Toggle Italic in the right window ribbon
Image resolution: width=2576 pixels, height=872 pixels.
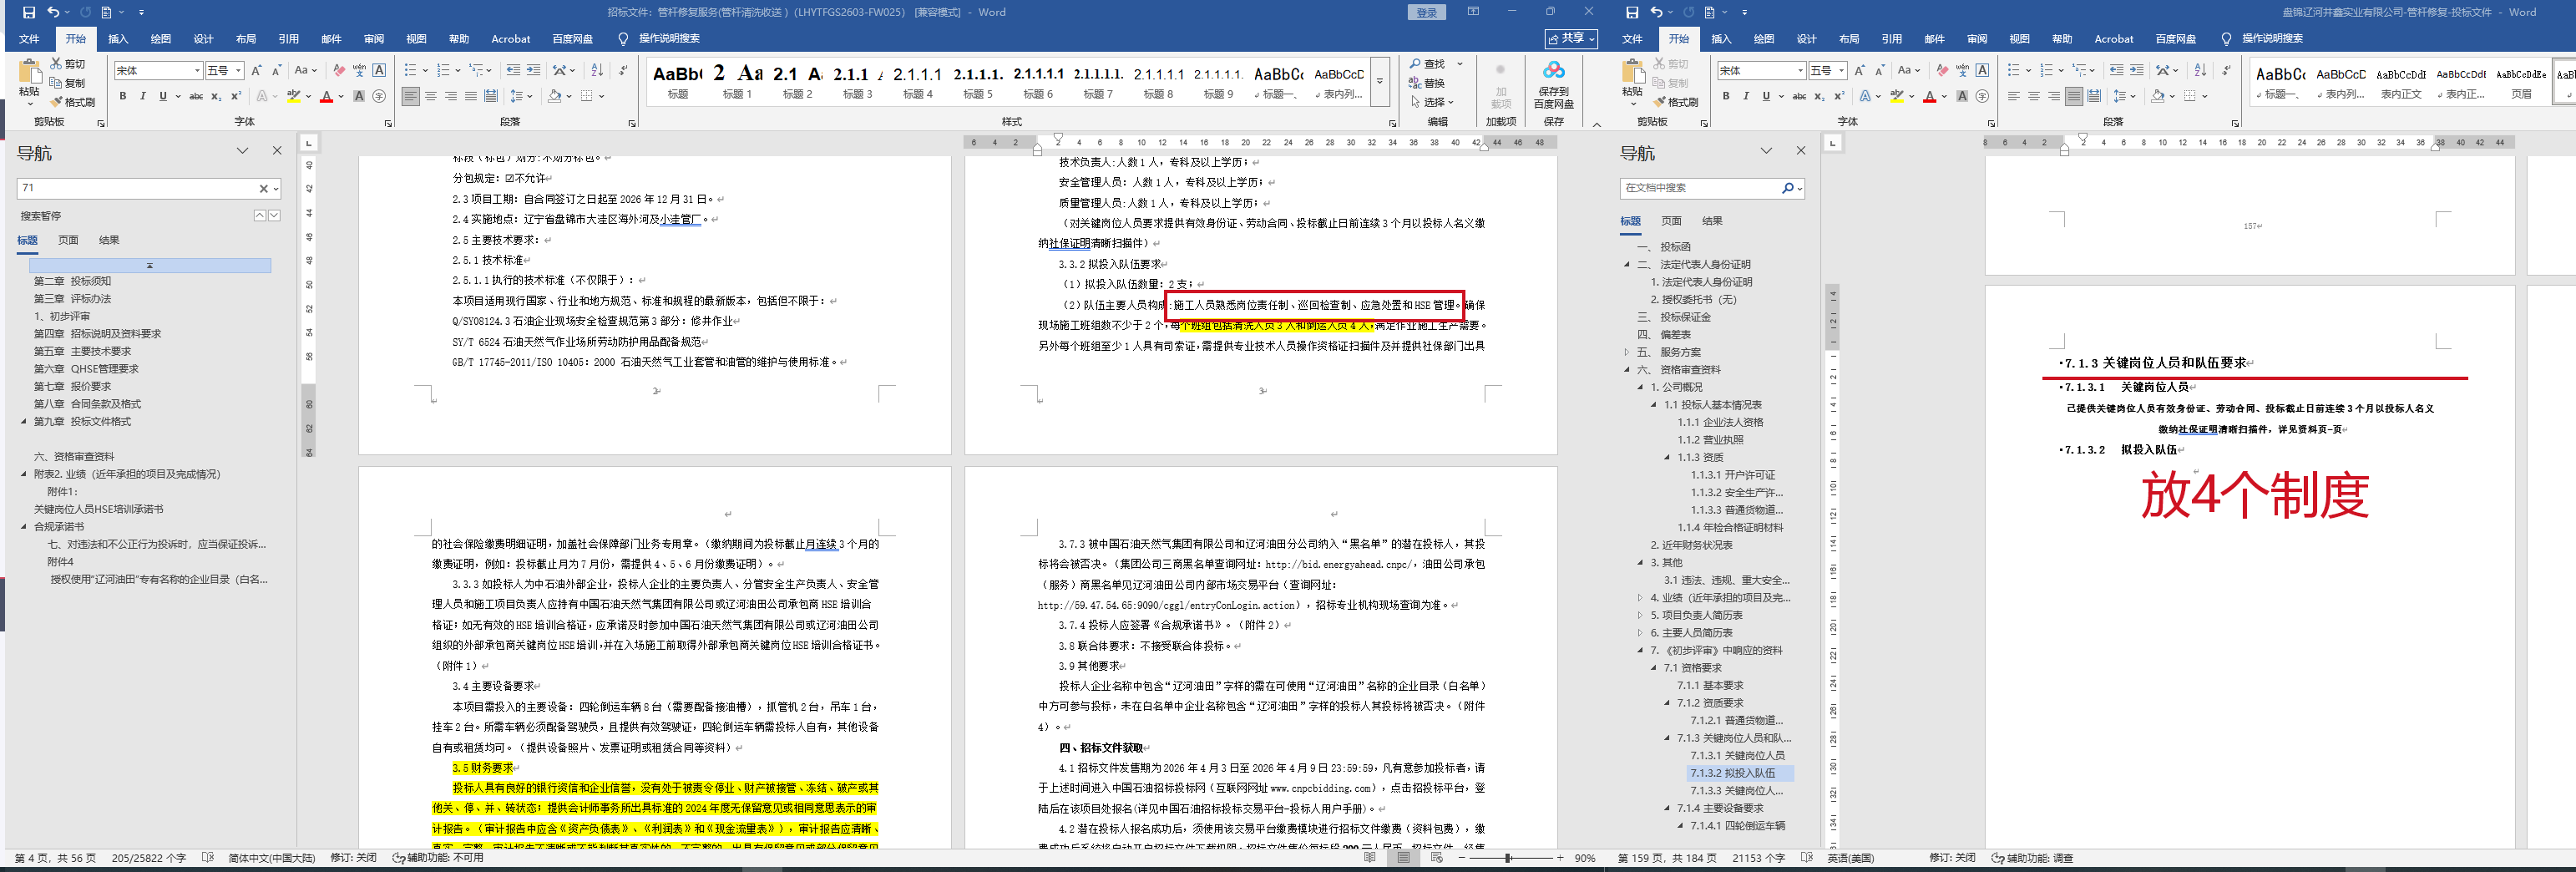point(1746,96)
